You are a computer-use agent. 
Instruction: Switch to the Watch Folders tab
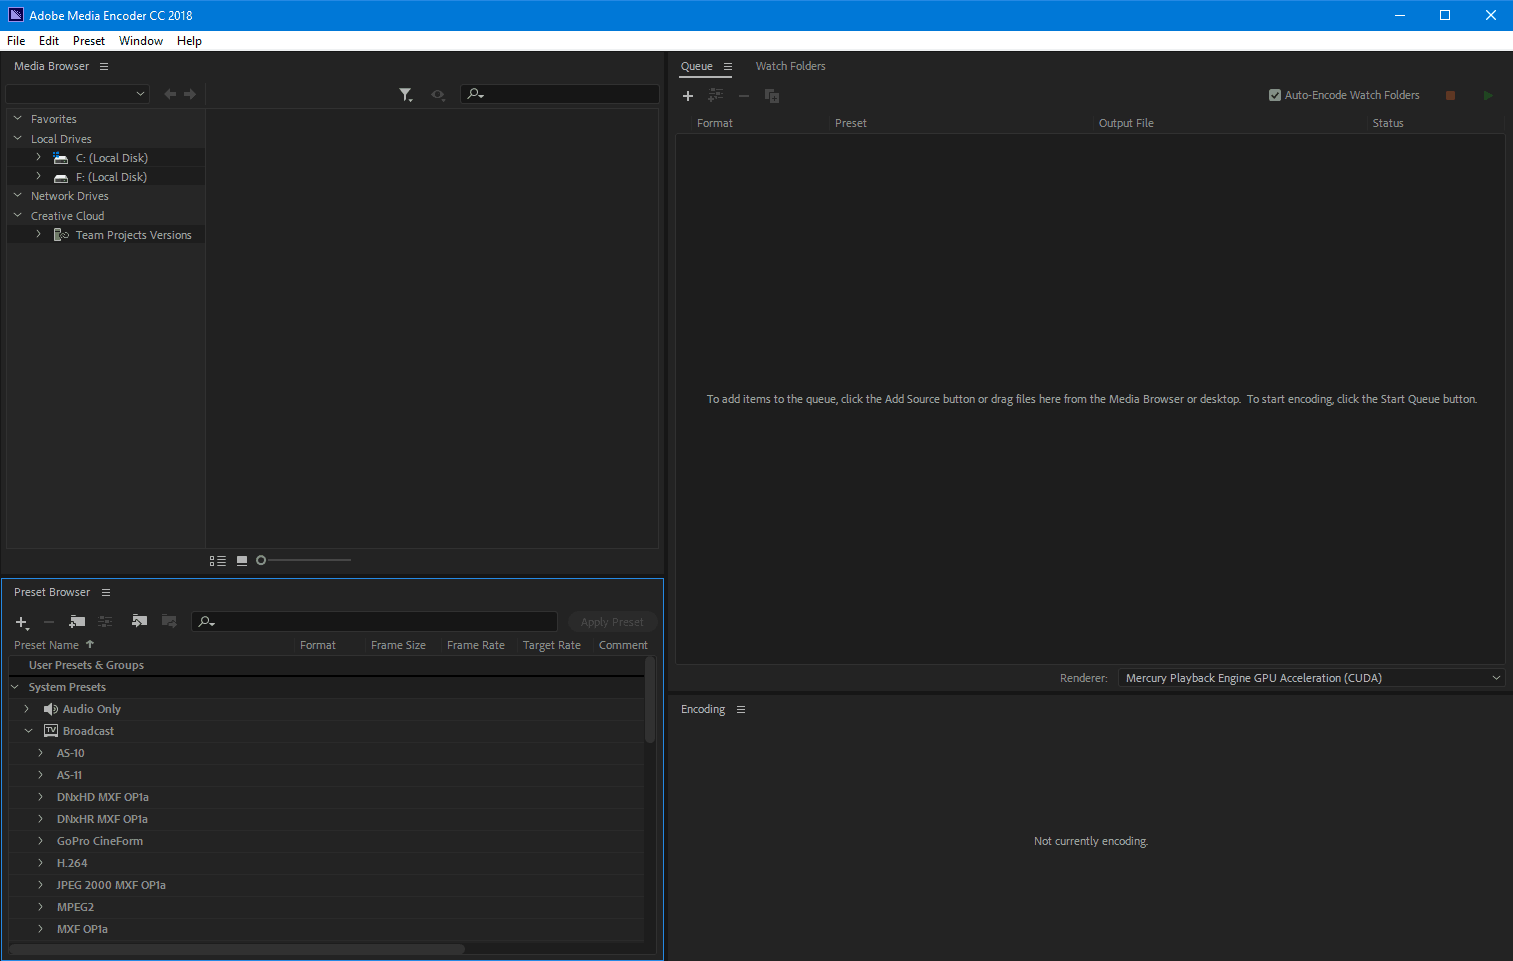pos(790,66)
